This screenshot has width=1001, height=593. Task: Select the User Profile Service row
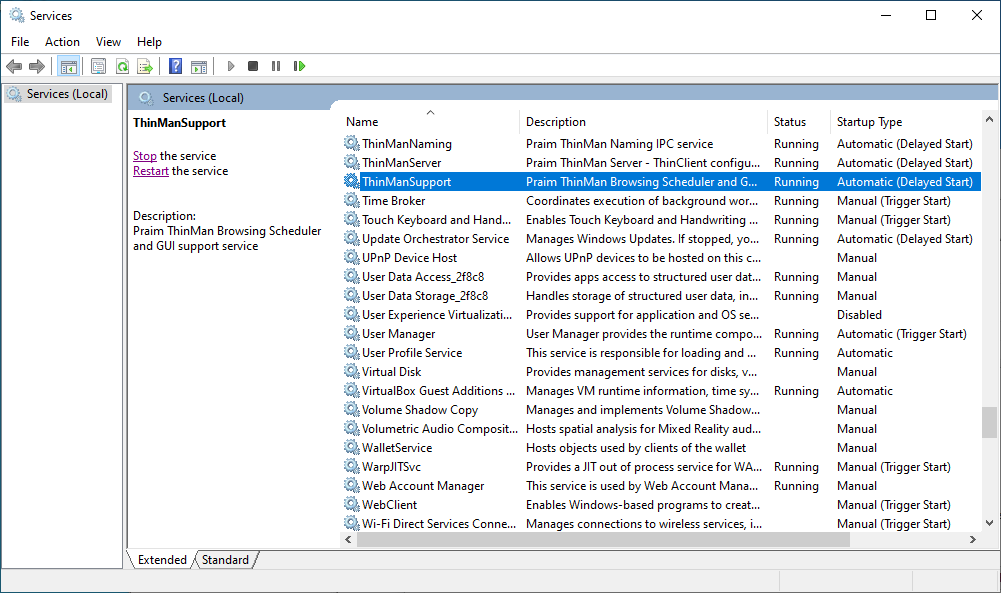point(660,352)
